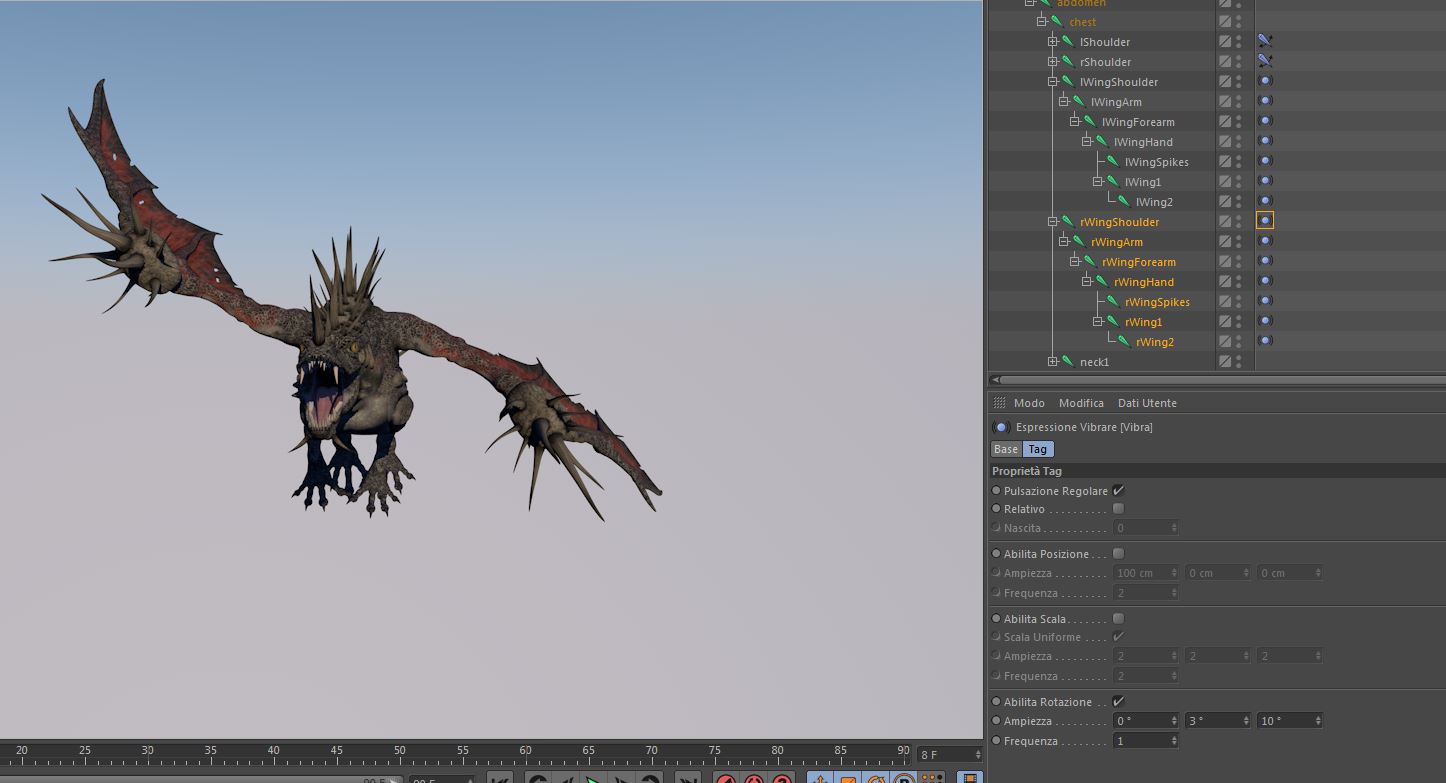
Task: Click the joint icon beside neck1
Action: click(1068, 362)
